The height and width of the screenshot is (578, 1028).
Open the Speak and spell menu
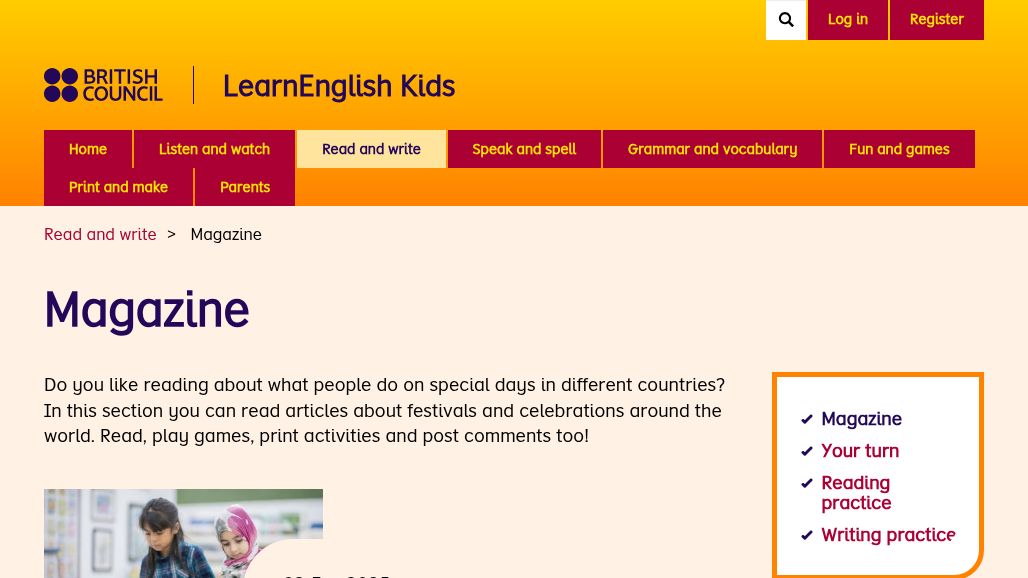coord(524,149)
